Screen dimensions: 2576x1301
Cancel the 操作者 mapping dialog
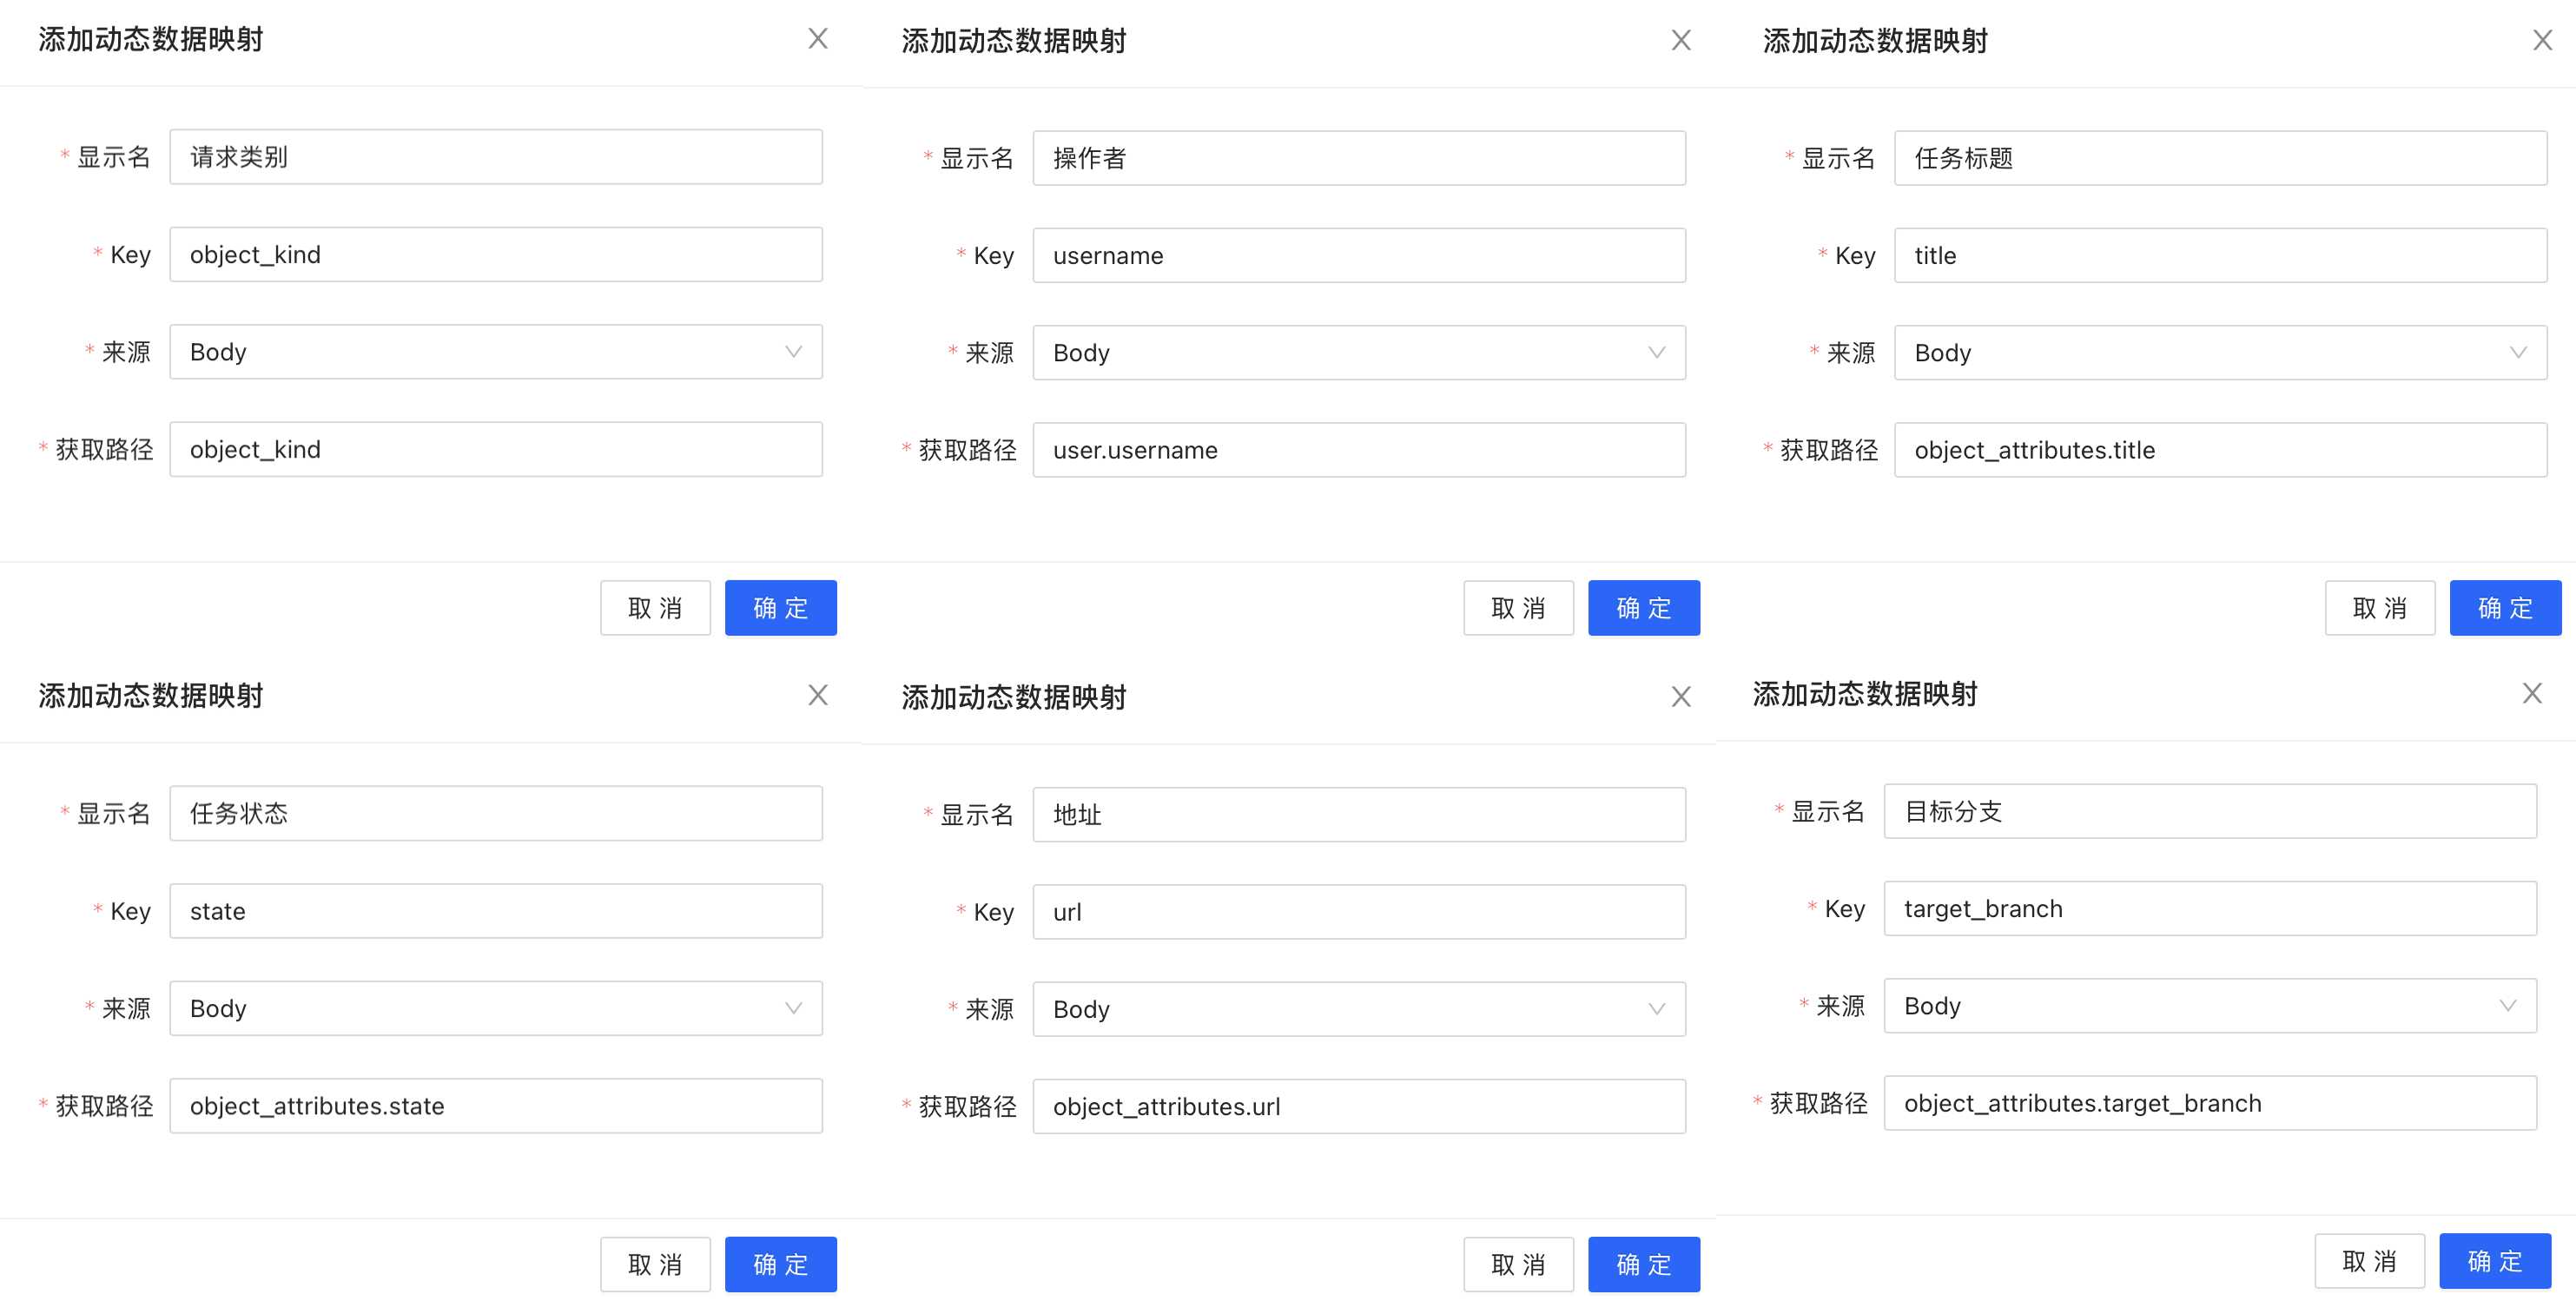[x=1518, y=608]
